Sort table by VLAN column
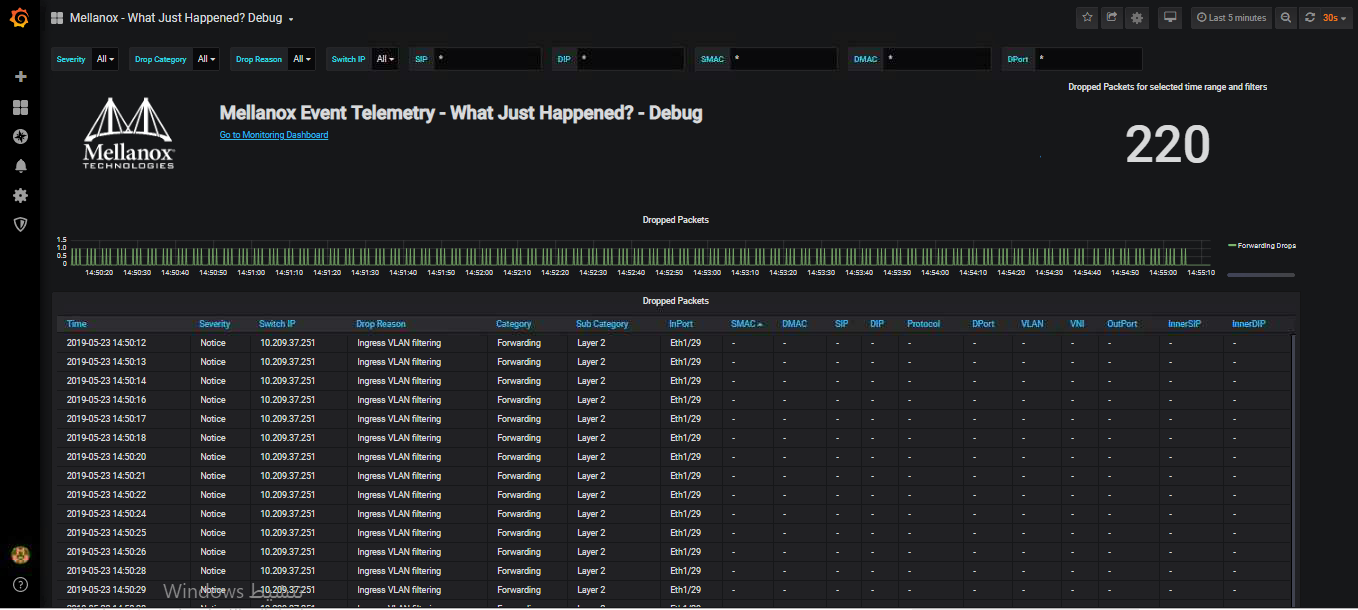 point(1032,324)
